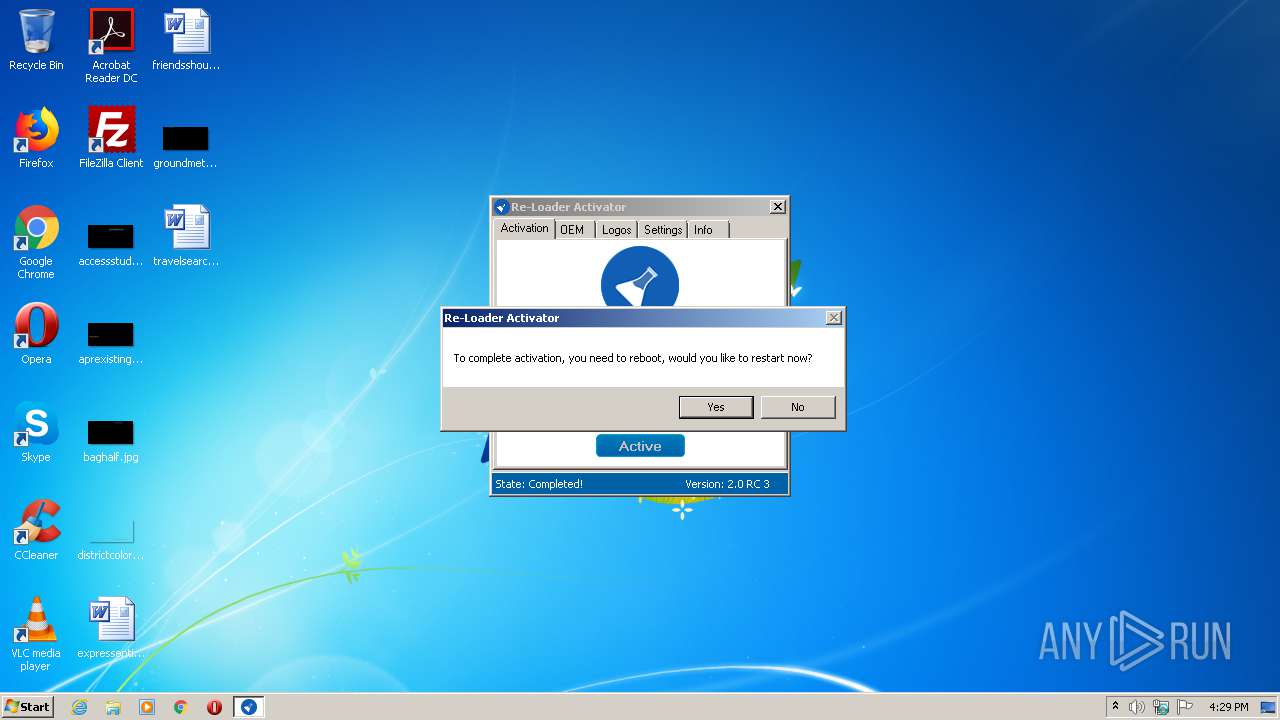The image size is (1280, 720).
Task: Open Windows Explorer from the taskbar
Action: (113, 707)
